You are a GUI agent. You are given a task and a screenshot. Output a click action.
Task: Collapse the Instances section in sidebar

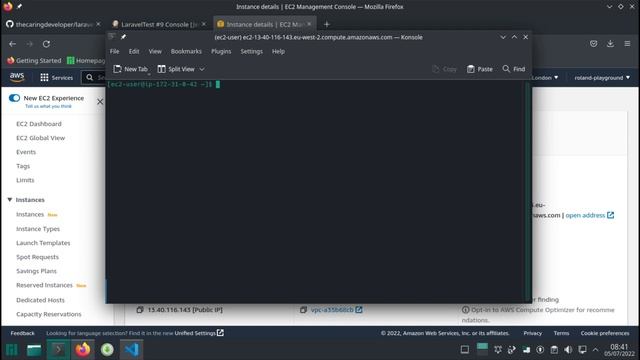click(9, 200)
